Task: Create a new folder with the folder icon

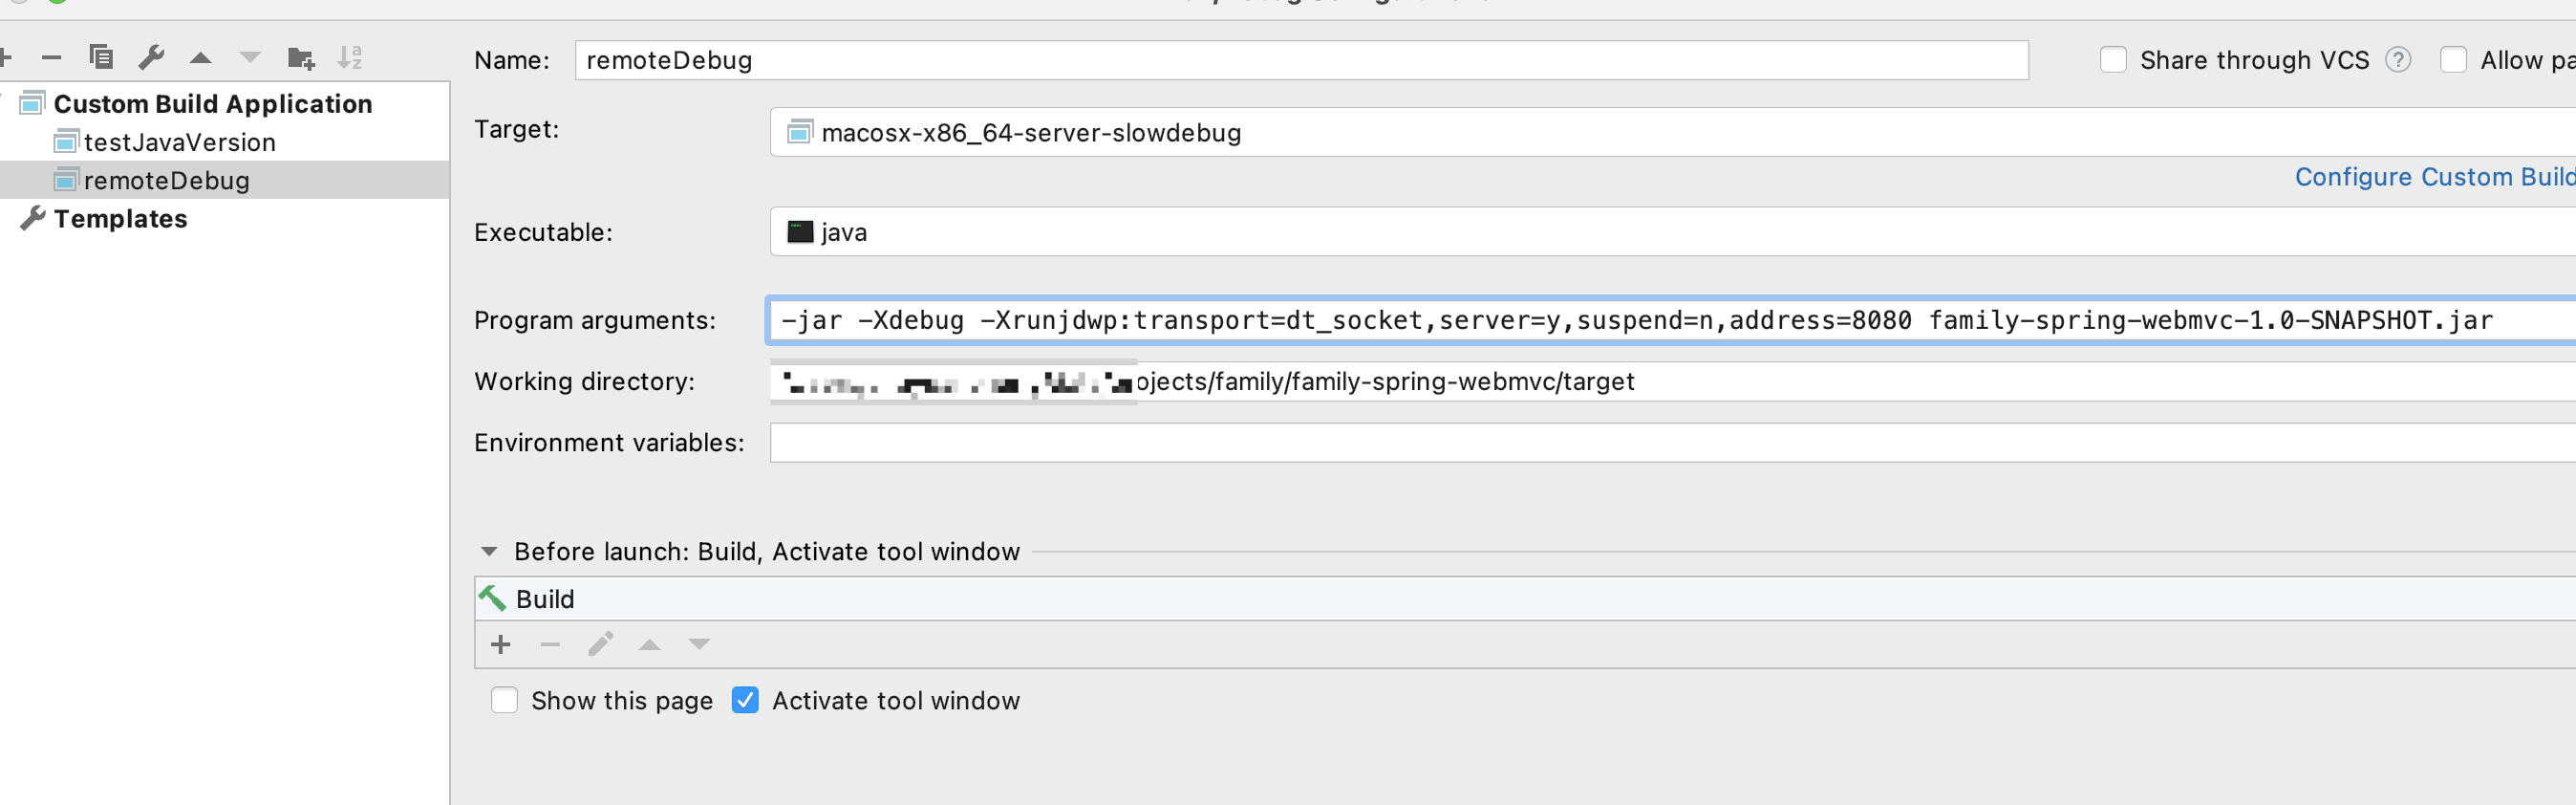Action: pos(300,58)
